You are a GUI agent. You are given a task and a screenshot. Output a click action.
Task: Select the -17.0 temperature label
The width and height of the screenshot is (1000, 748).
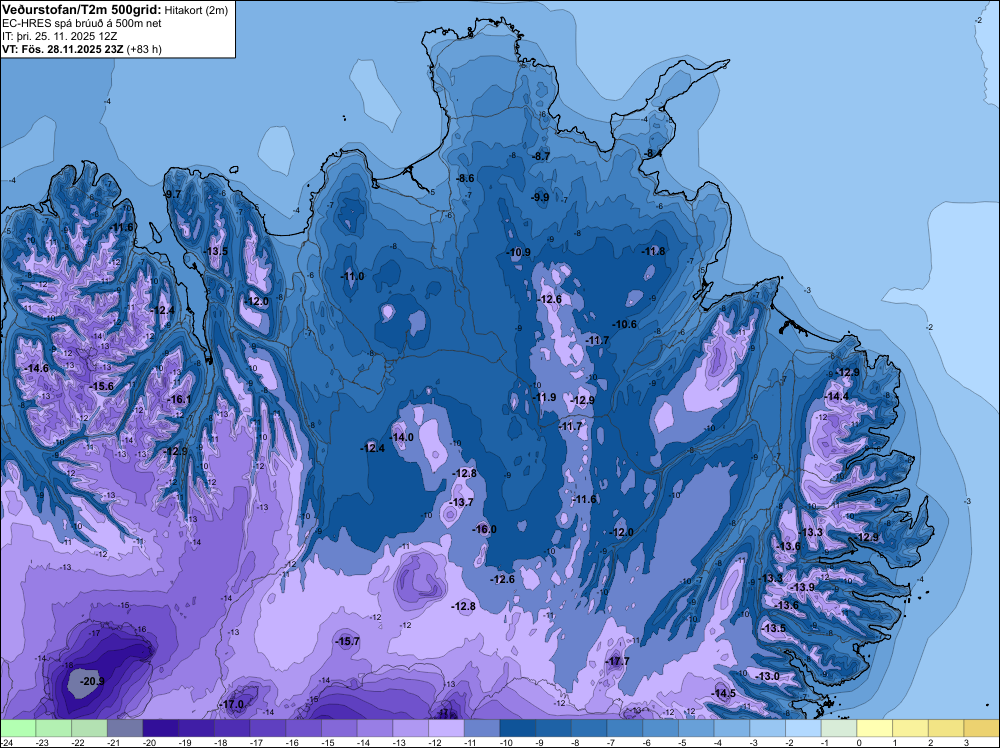click(232, 705)
